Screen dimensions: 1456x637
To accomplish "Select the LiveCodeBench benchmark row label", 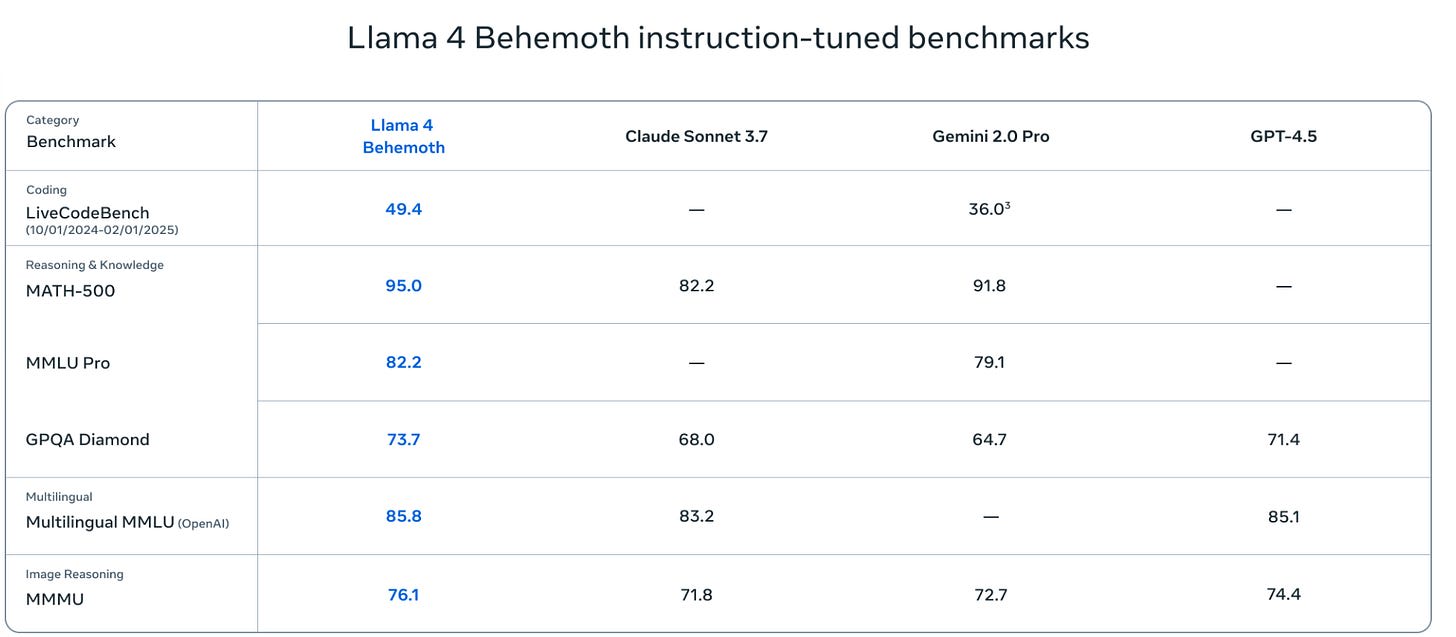I will coord(88,213).
